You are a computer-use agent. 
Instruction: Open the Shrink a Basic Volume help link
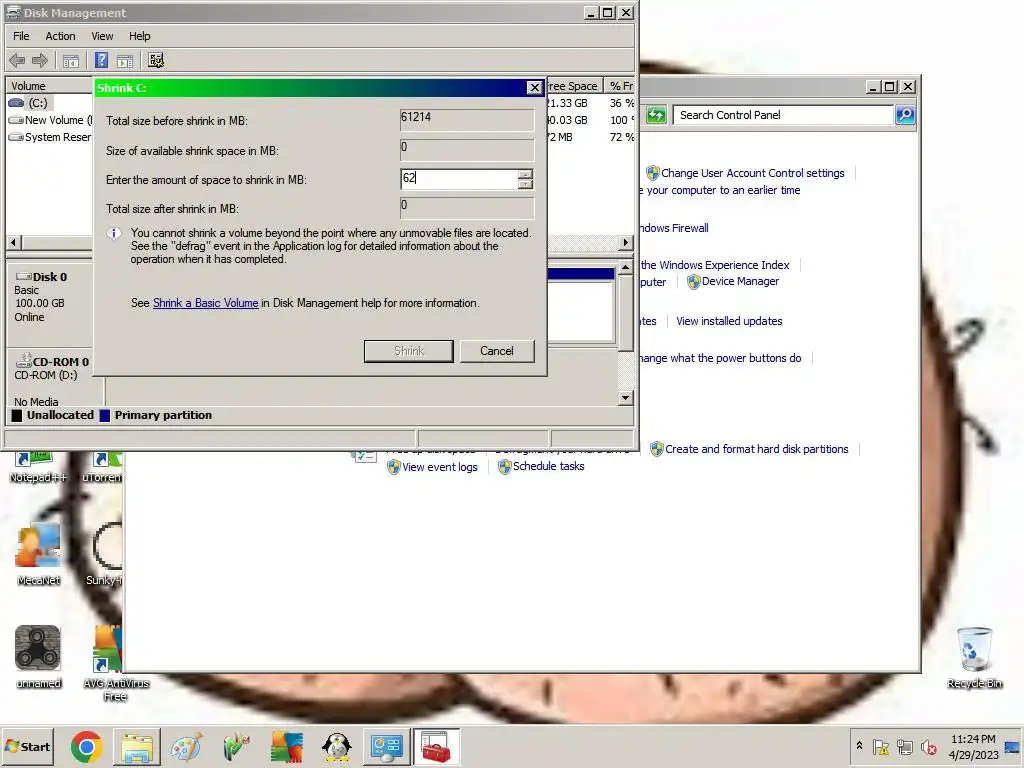coord(205,303)
